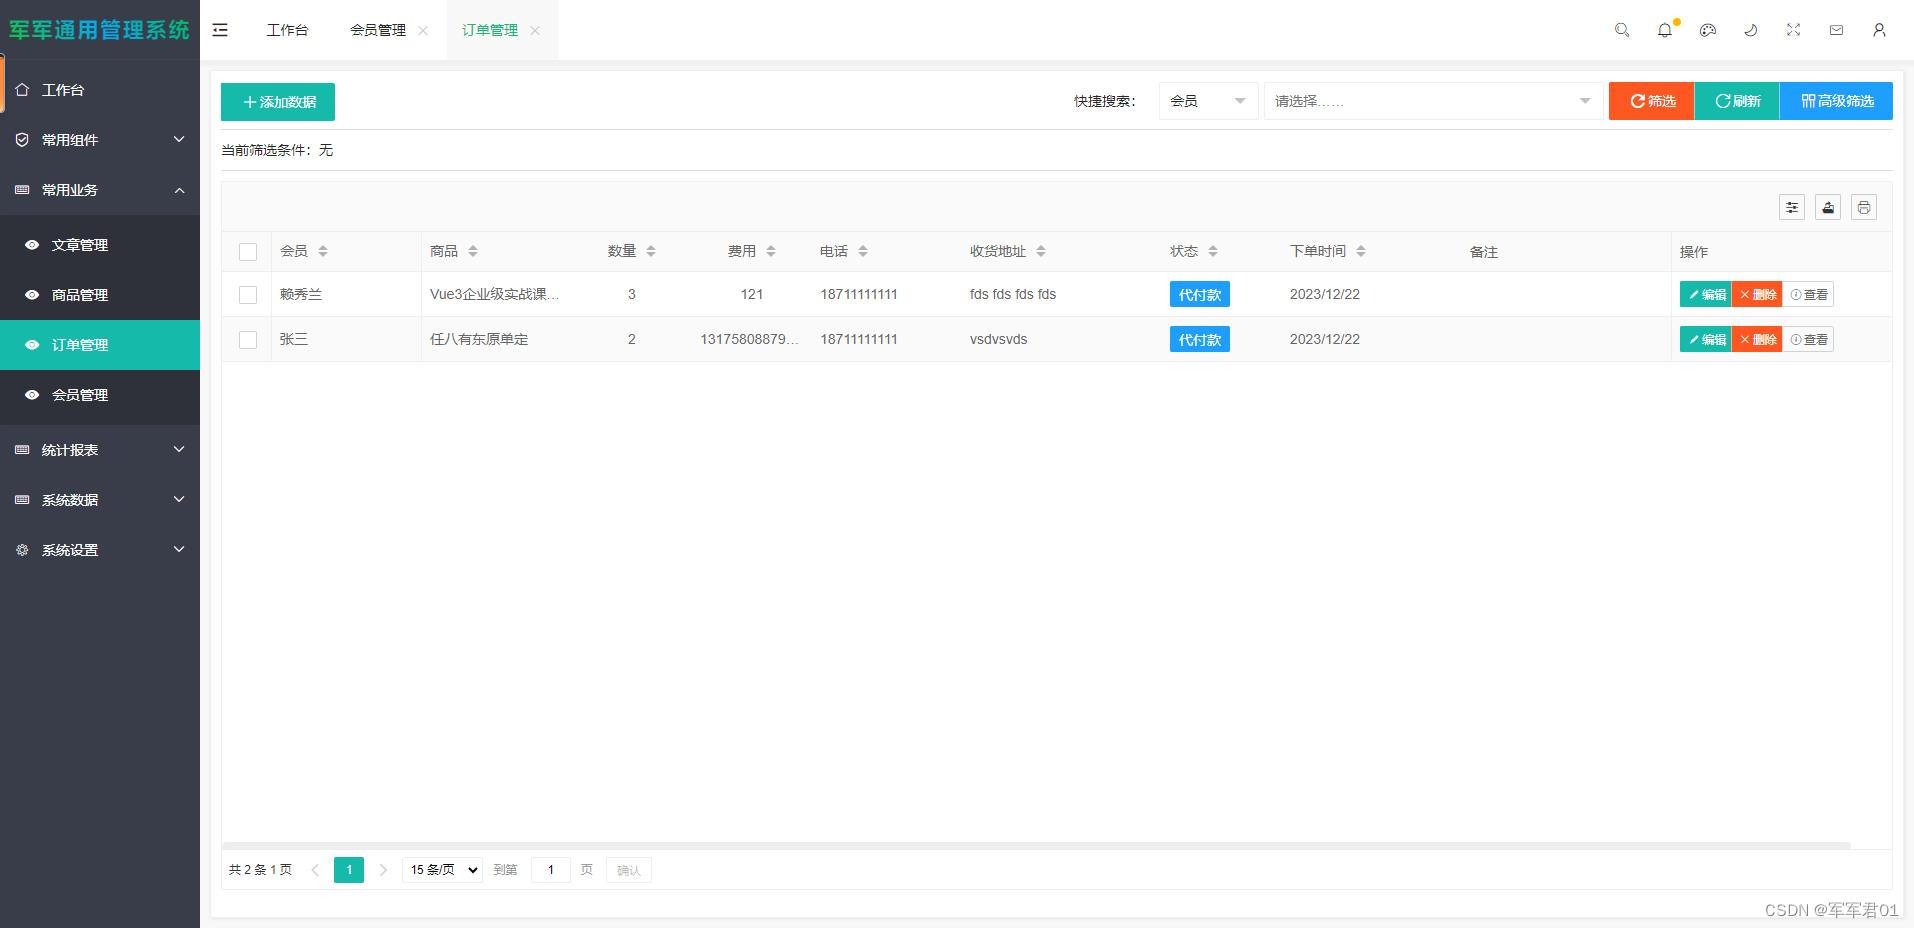The image size is (1914, 928).
Task: Click eye icon beside 文章管理
Action: (32, 245)
